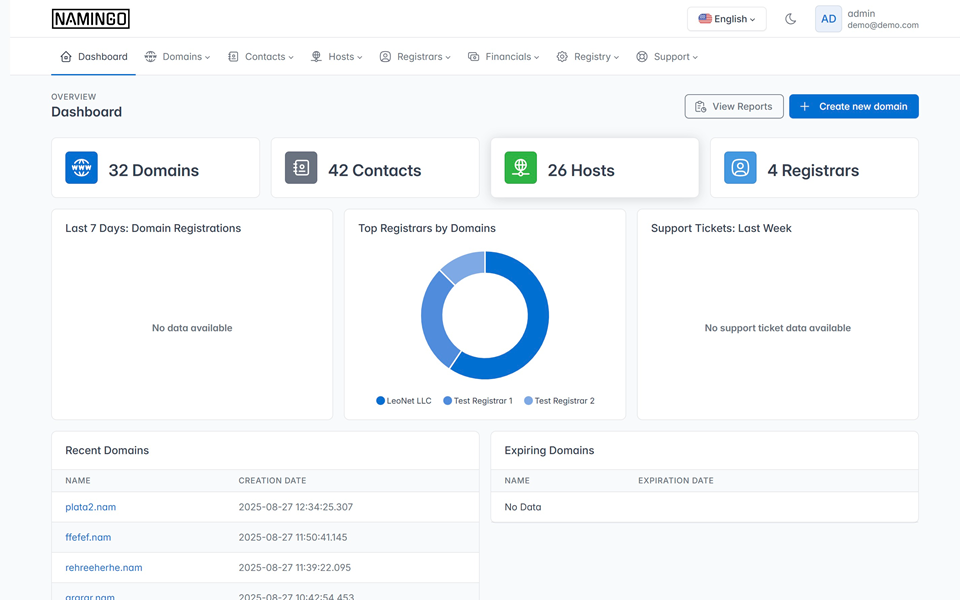Click the Namingo logo

click(x=91, y=19)
